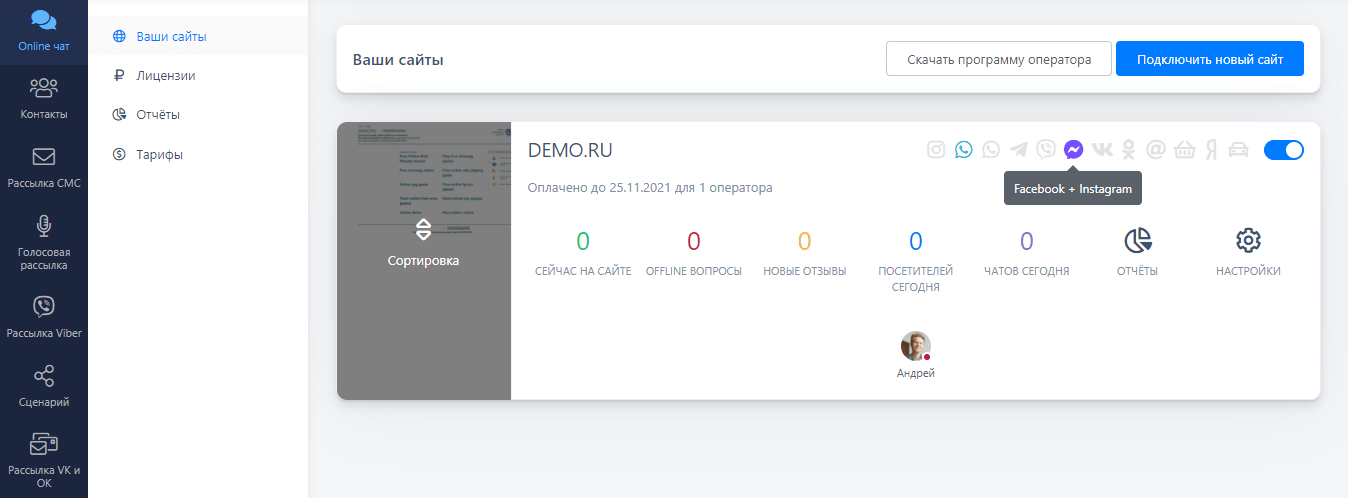
Task: Click the shopping basket channel icon
Action: click(x=1184, y=150)
